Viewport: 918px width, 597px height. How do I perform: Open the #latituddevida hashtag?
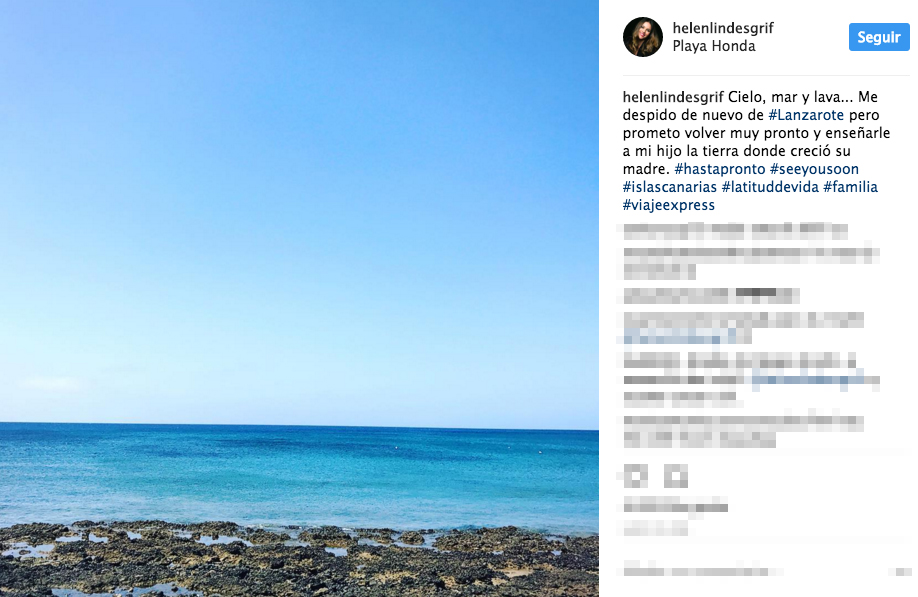pos(770,187)
